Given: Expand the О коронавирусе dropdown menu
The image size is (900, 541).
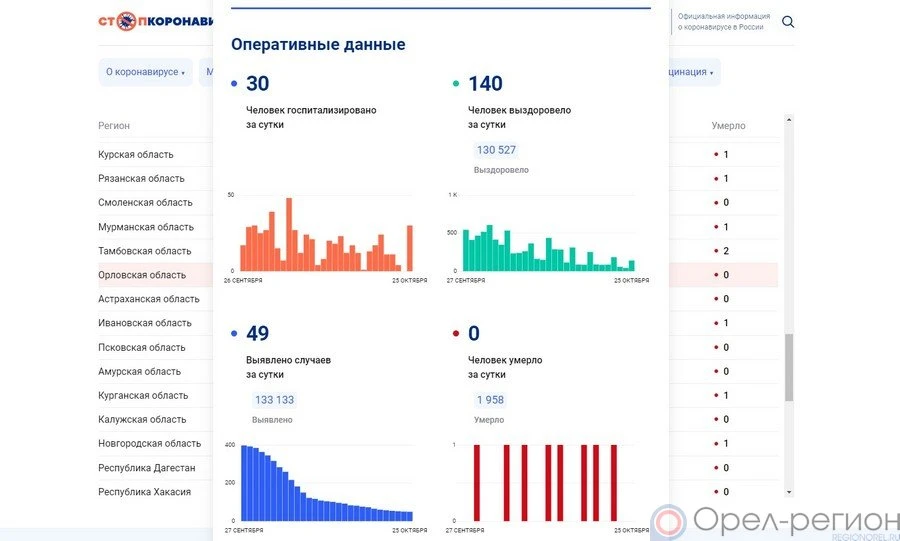Looking at the screenshot, I should click(146, 72).
